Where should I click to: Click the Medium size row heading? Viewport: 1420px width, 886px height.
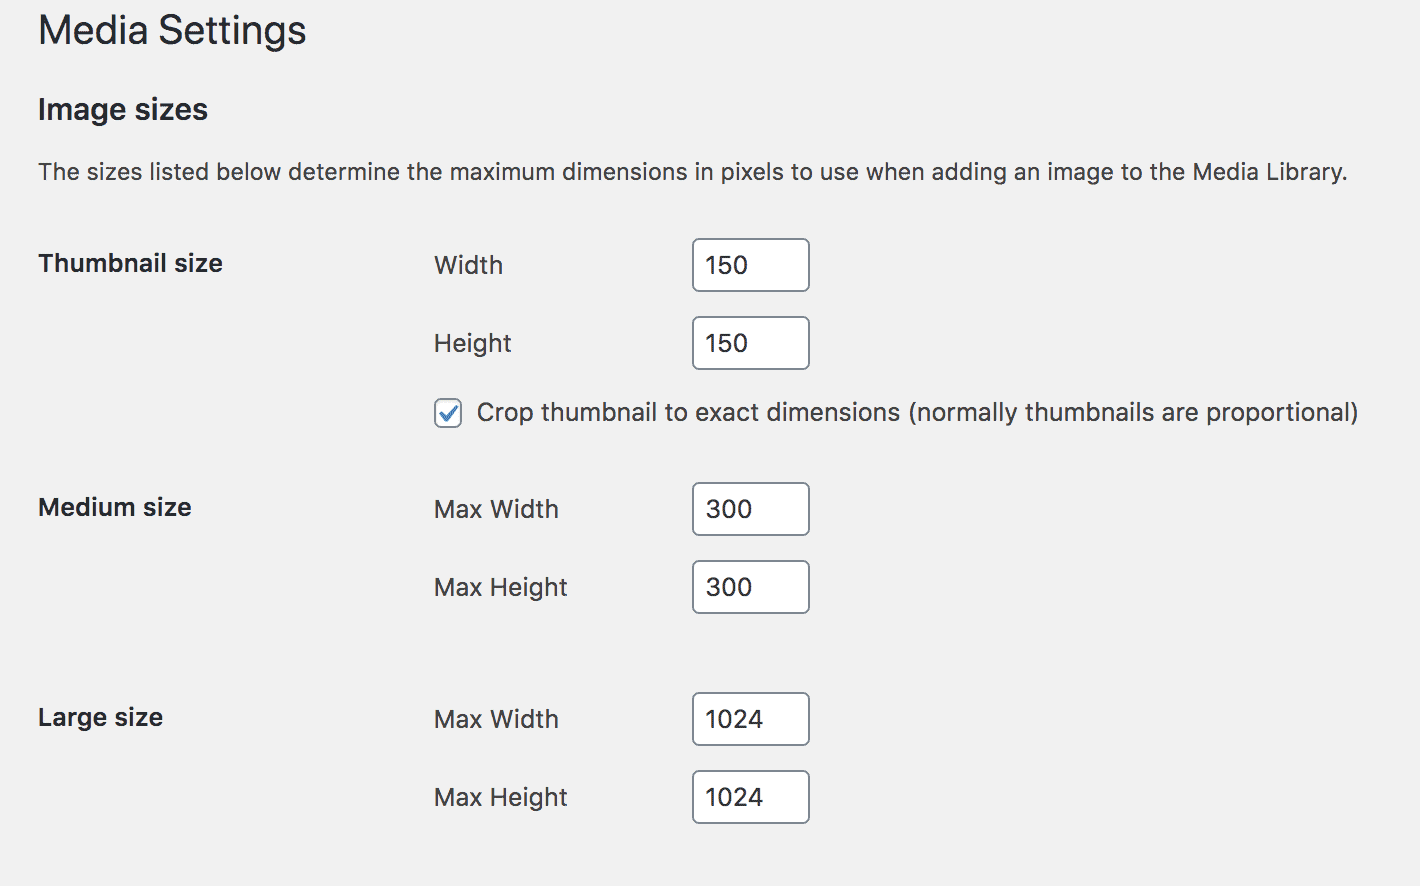pyautogui.click(x=114, y=507)
